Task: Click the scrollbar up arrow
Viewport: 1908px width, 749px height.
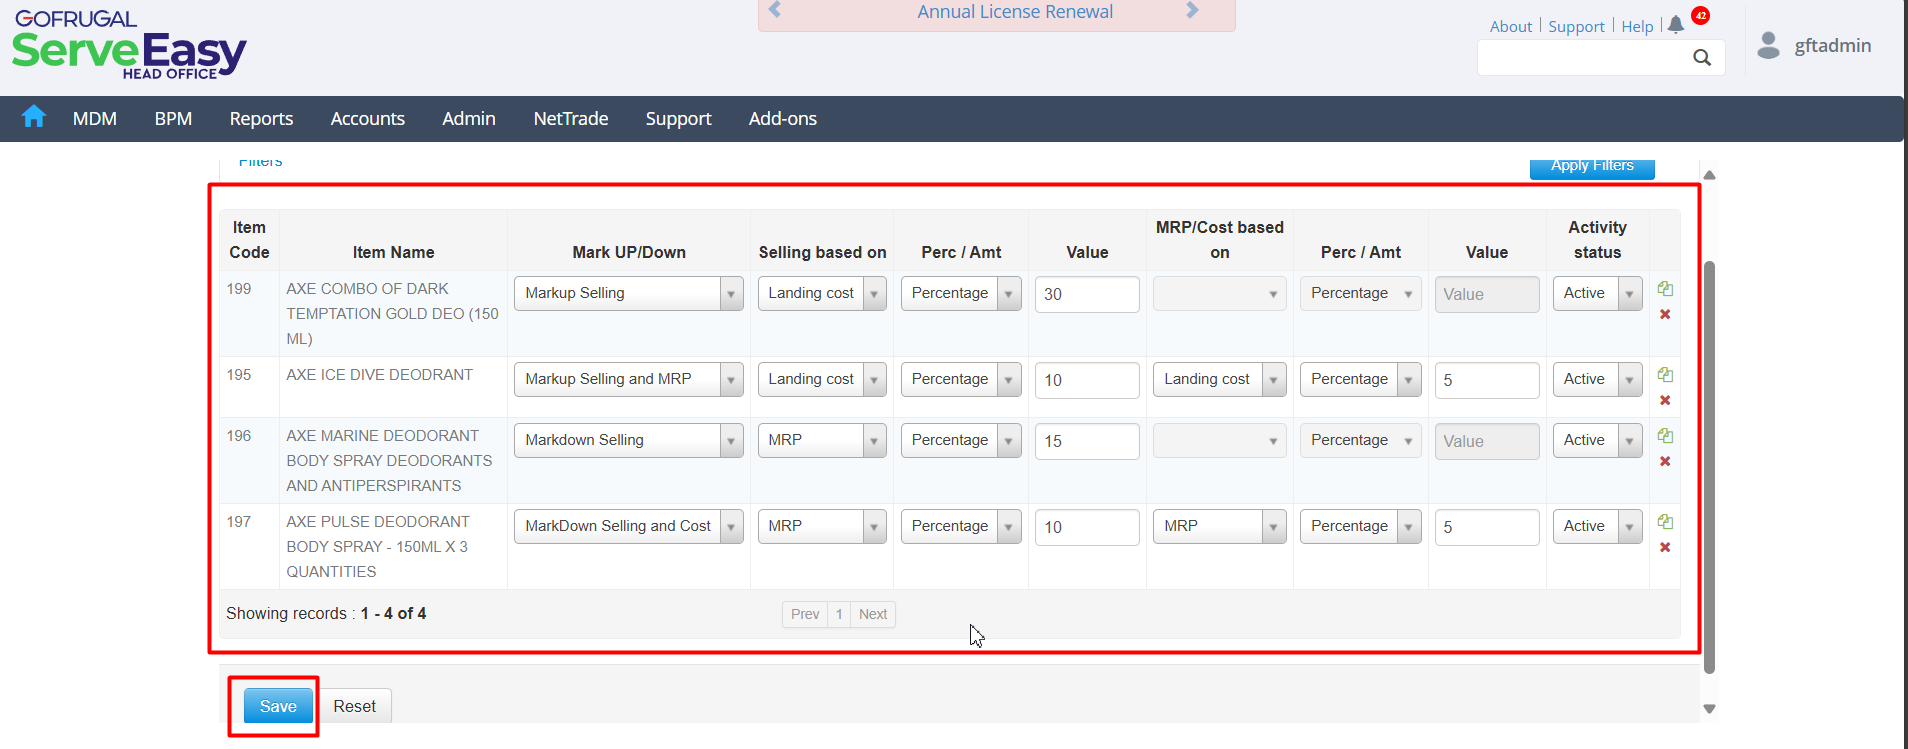Action: pos(1709,175)
